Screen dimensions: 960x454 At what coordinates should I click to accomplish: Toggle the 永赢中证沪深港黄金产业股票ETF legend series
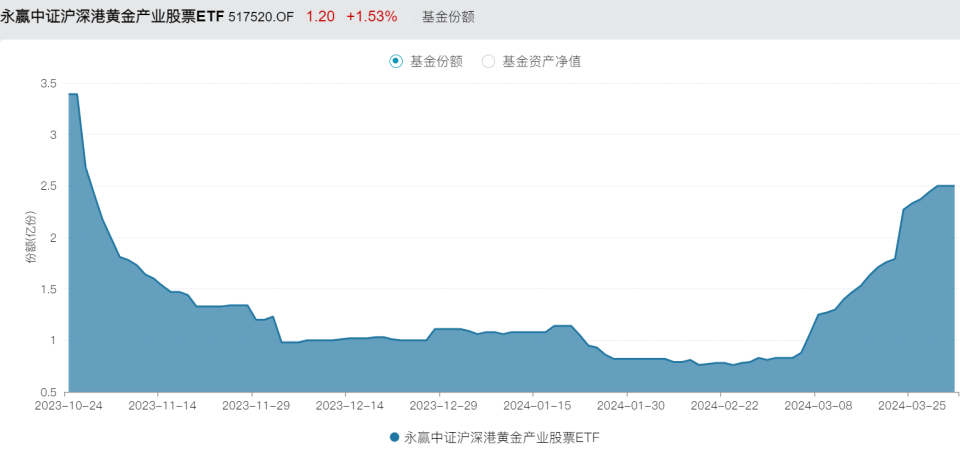click(495, 437)
